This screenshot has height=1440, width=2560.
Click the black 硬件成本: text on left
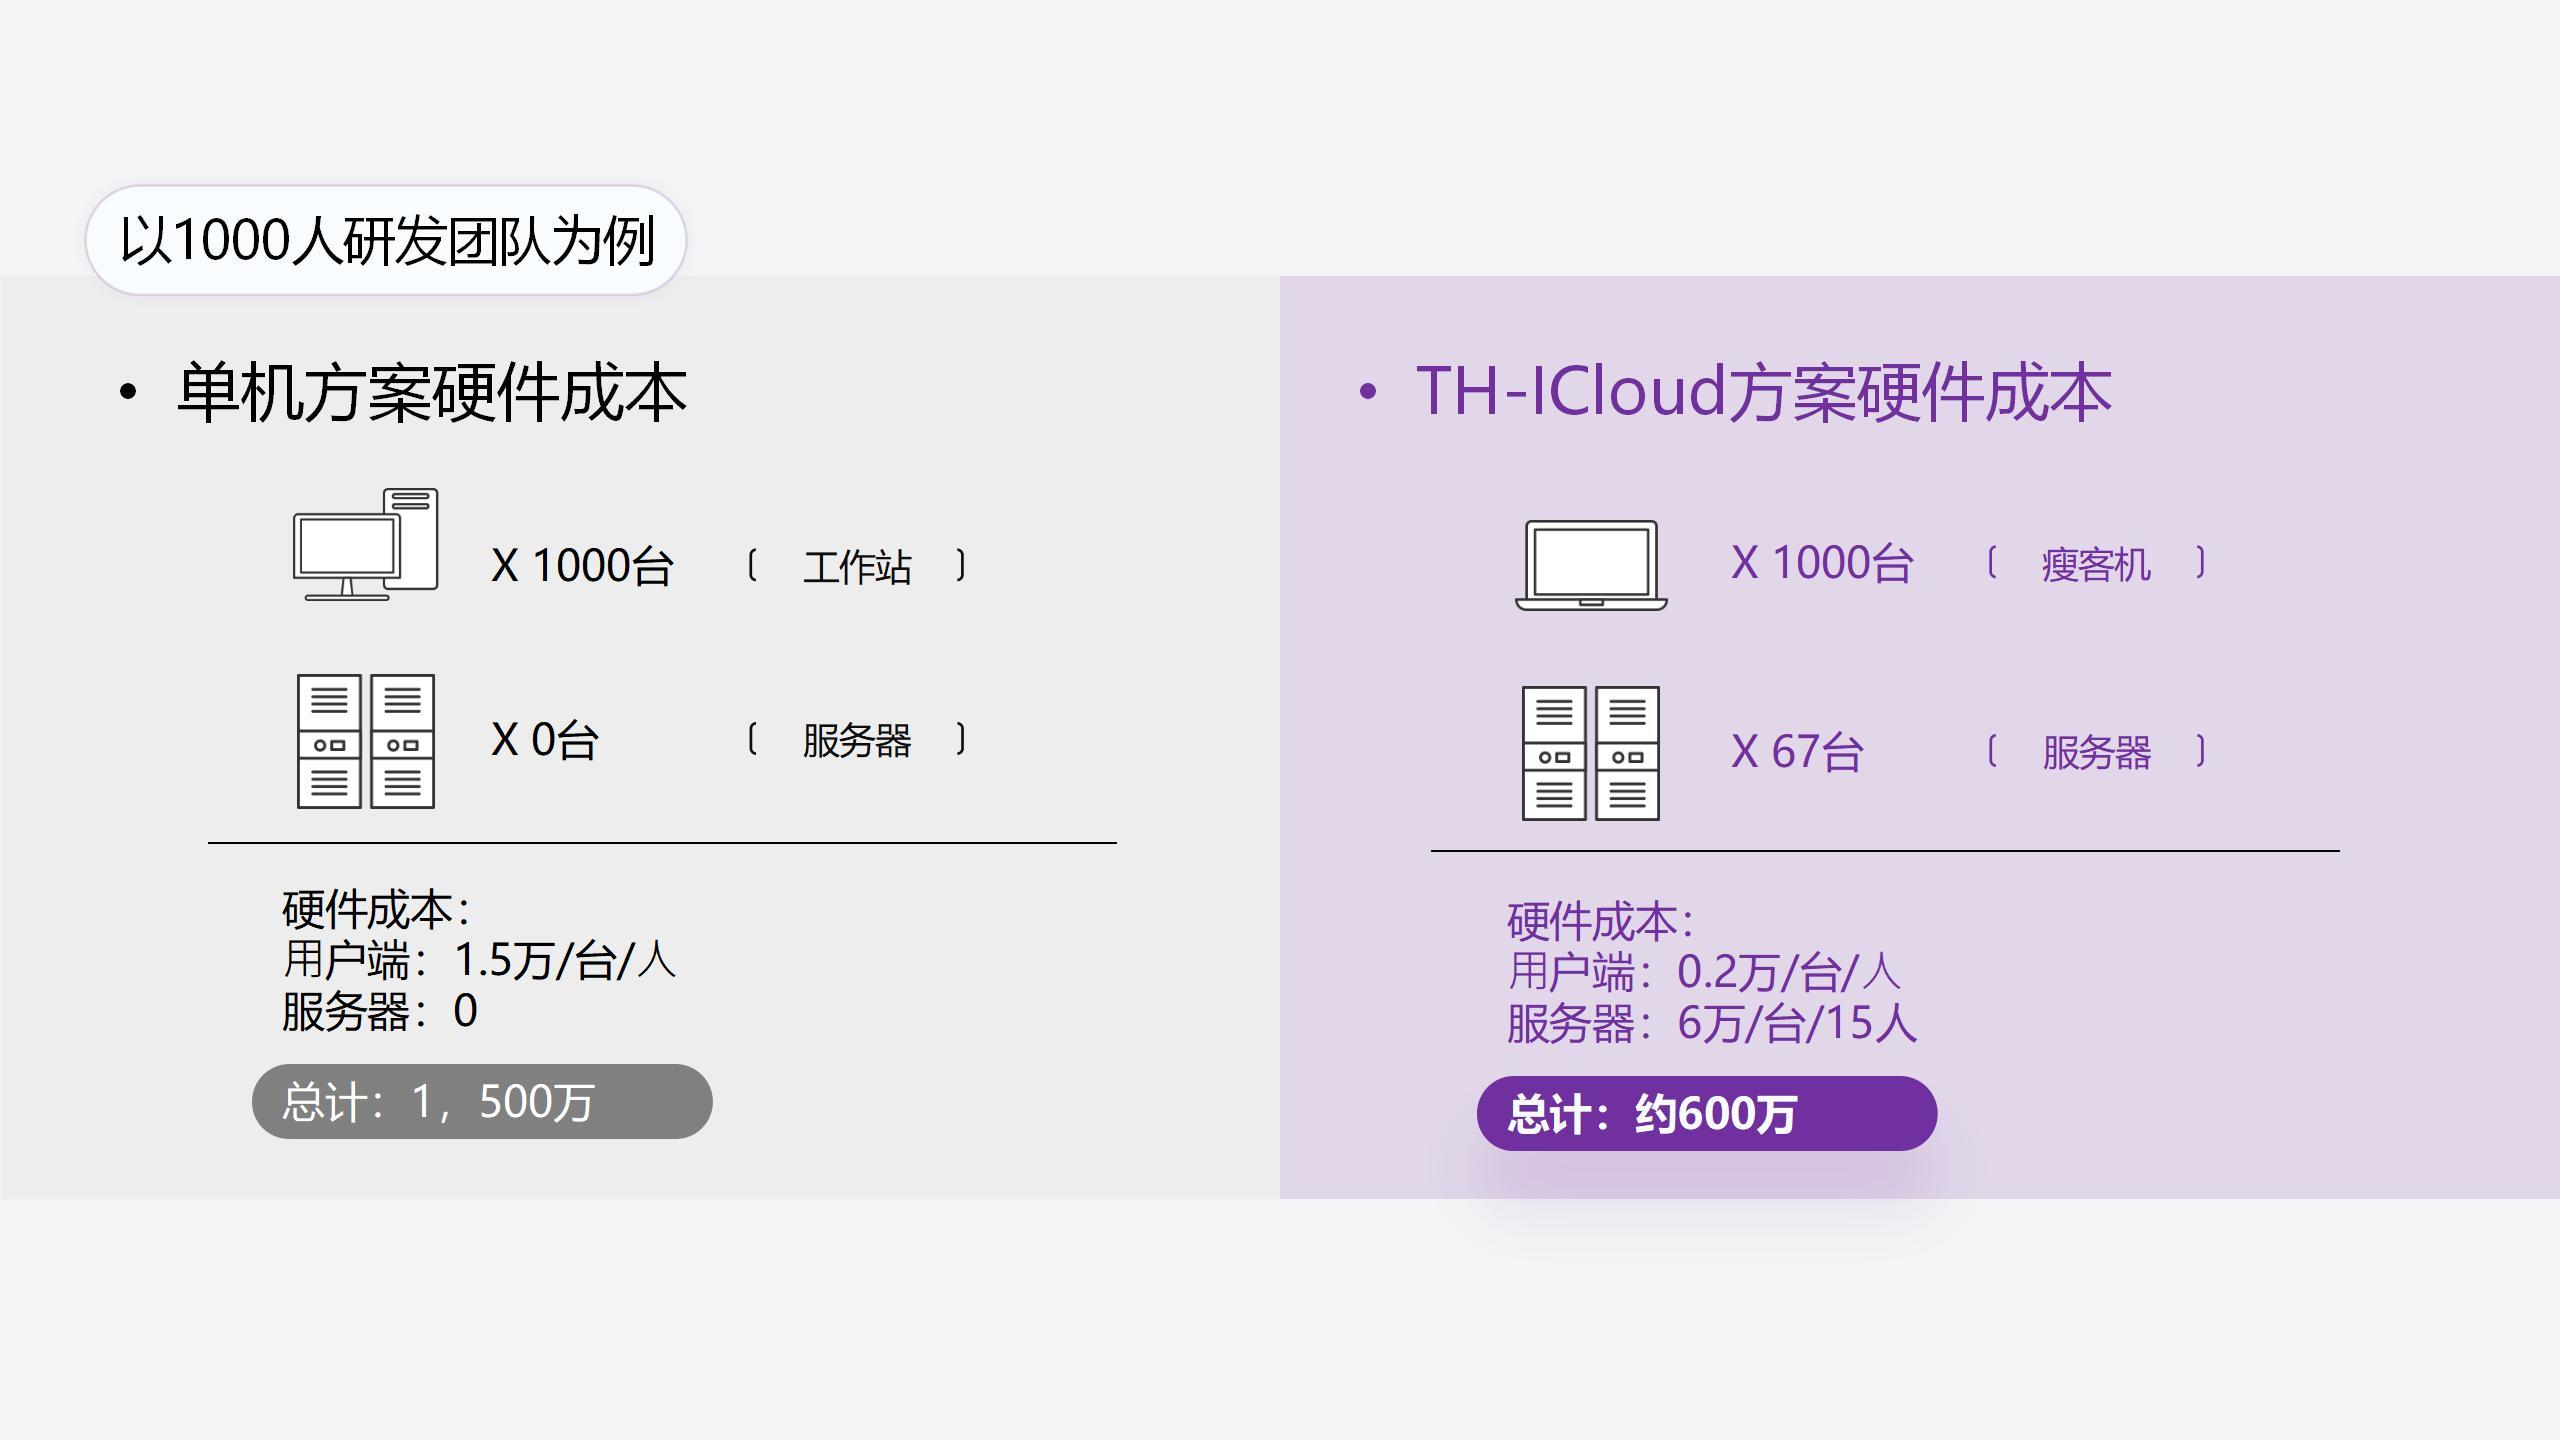click(376, 909)
